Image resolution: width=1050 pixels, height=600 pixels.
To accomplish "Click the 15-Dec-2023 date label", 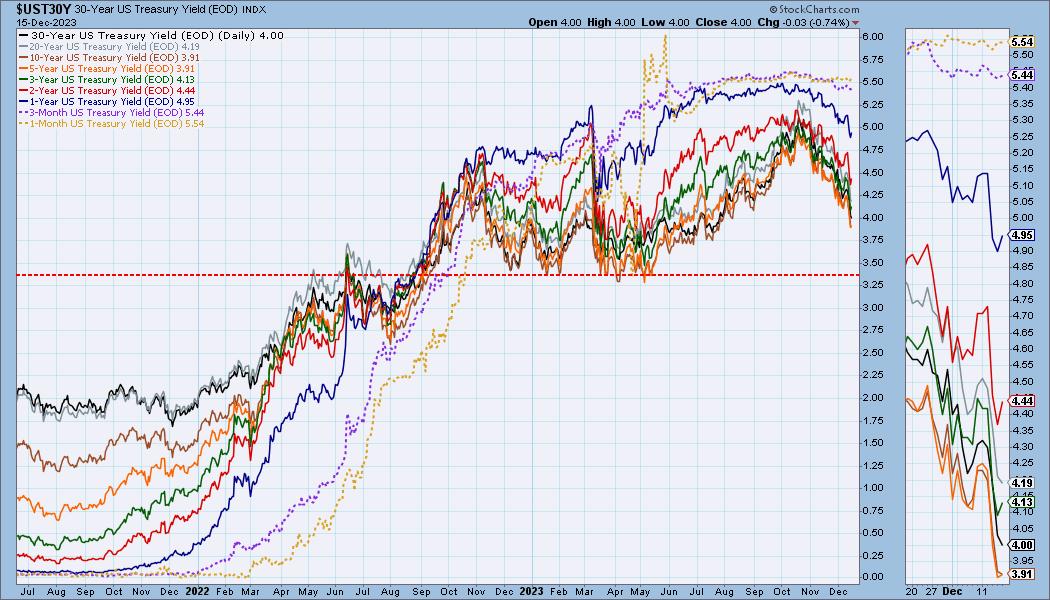I will pos(47,22).
